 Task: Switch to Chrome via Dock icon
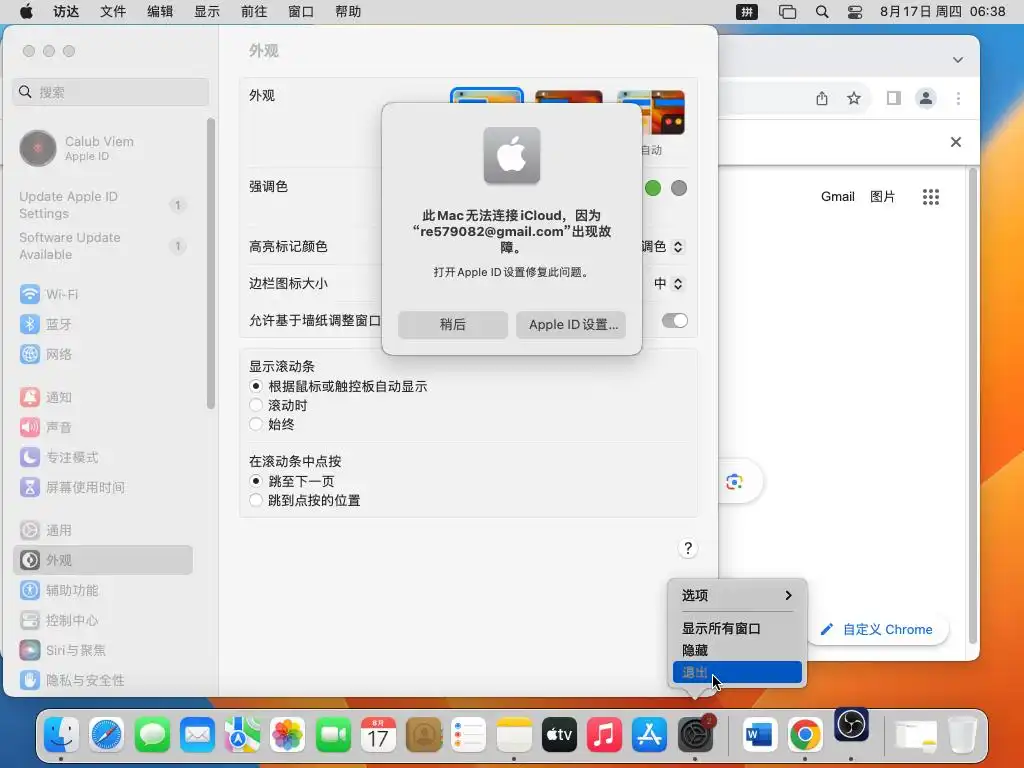[x=805, y=734]
